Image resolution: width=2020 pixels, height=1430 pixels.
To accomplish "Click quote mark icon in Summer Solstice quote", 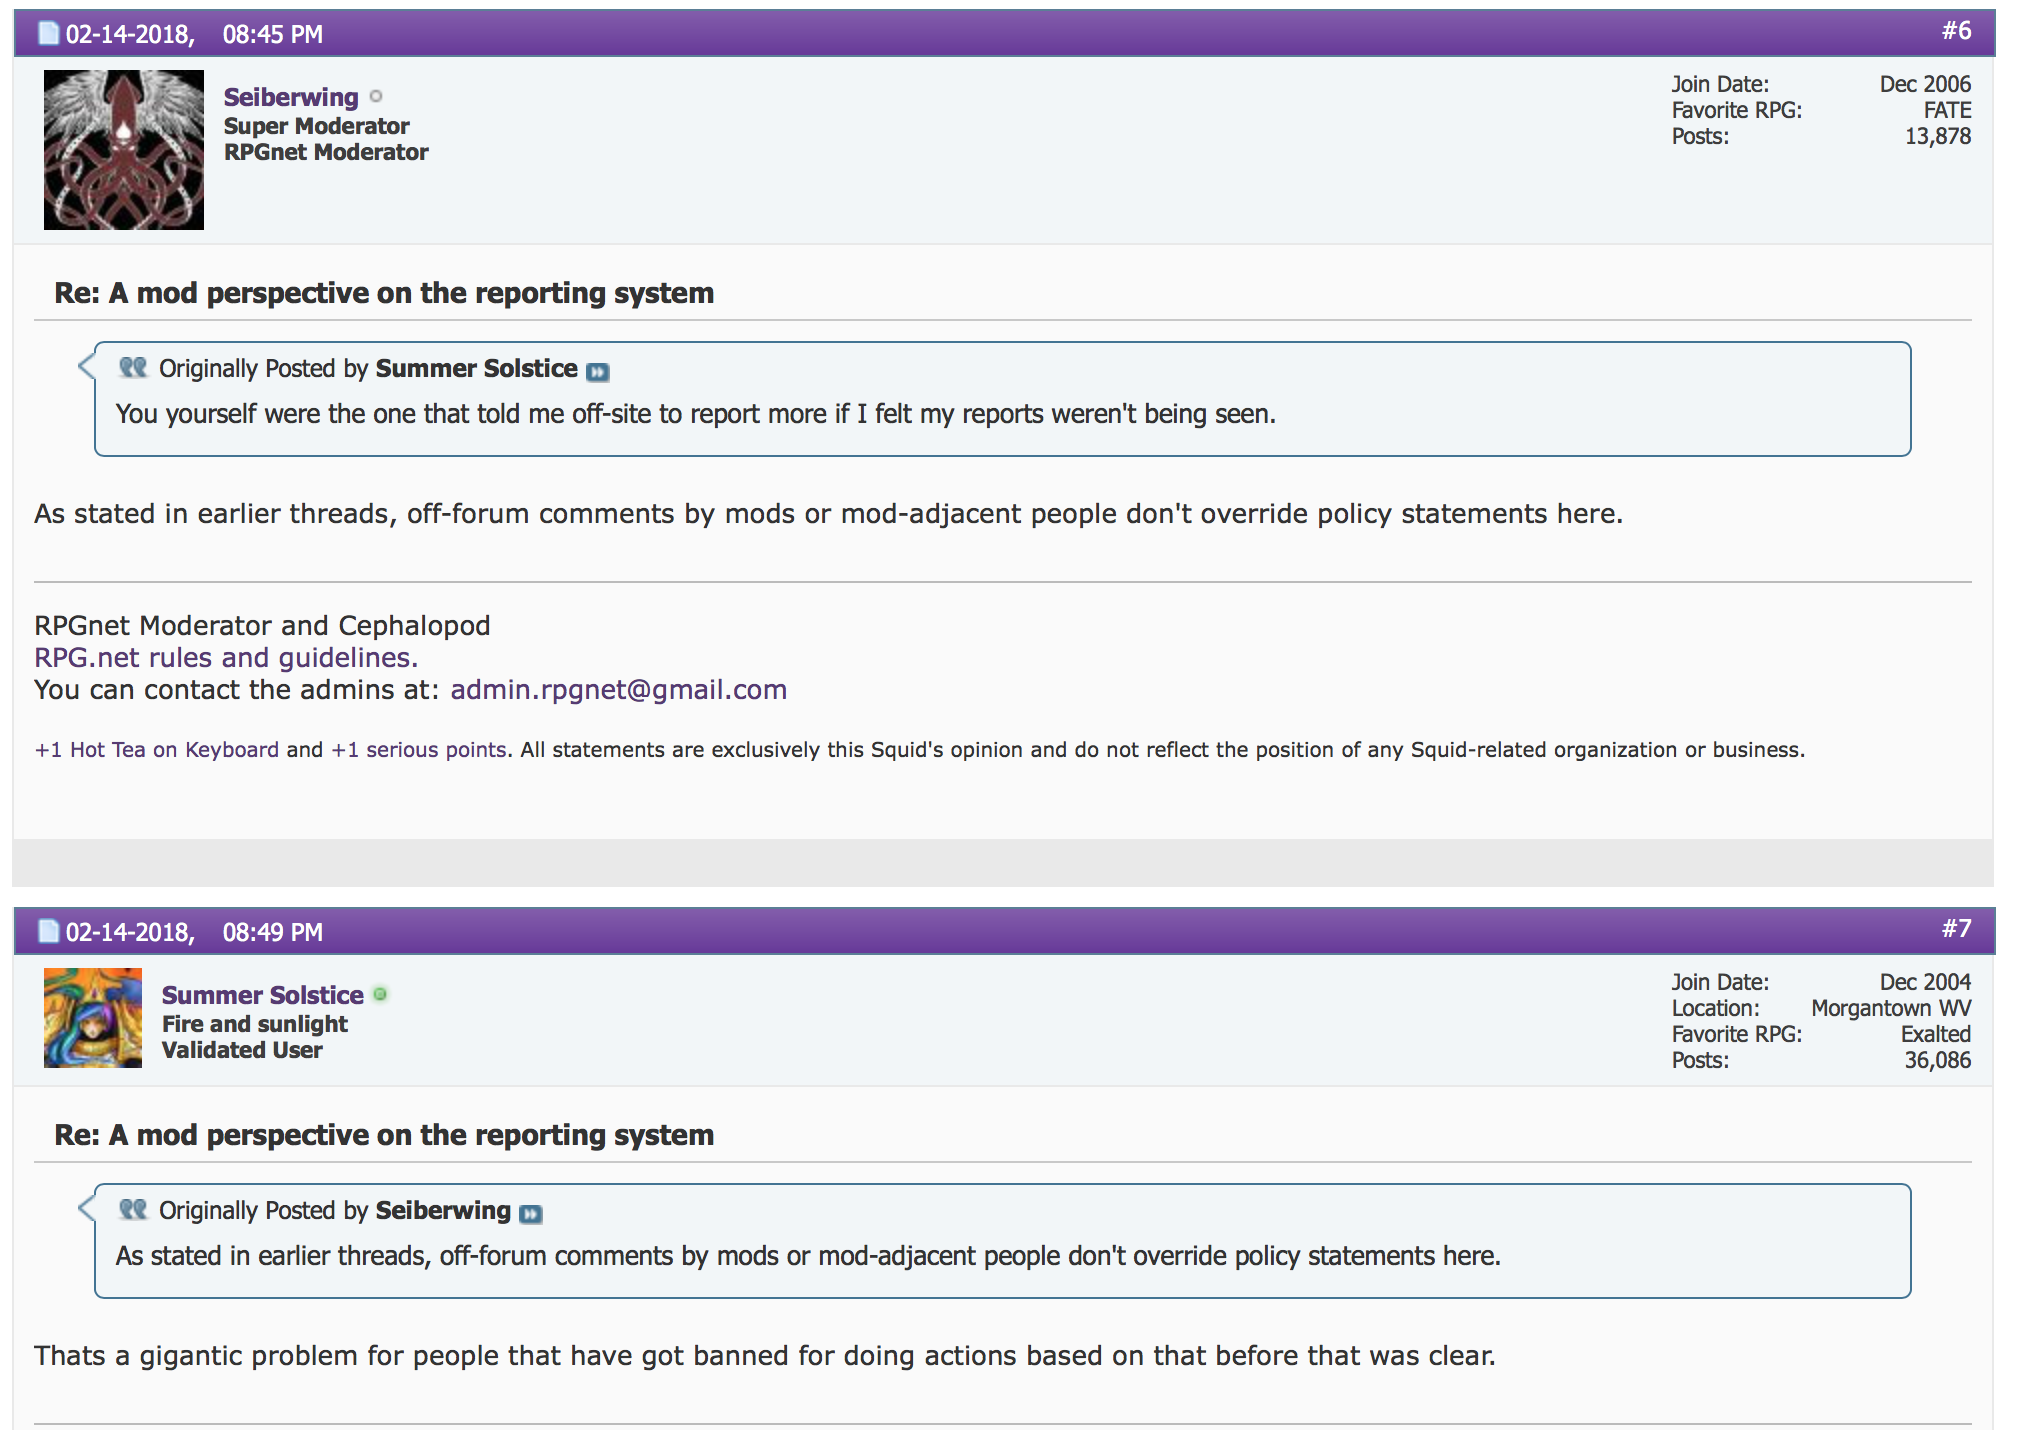I will pos(133,368).
